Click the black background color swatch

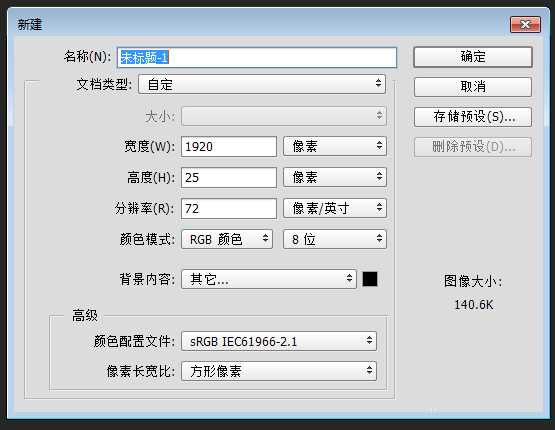pos(370,279)
